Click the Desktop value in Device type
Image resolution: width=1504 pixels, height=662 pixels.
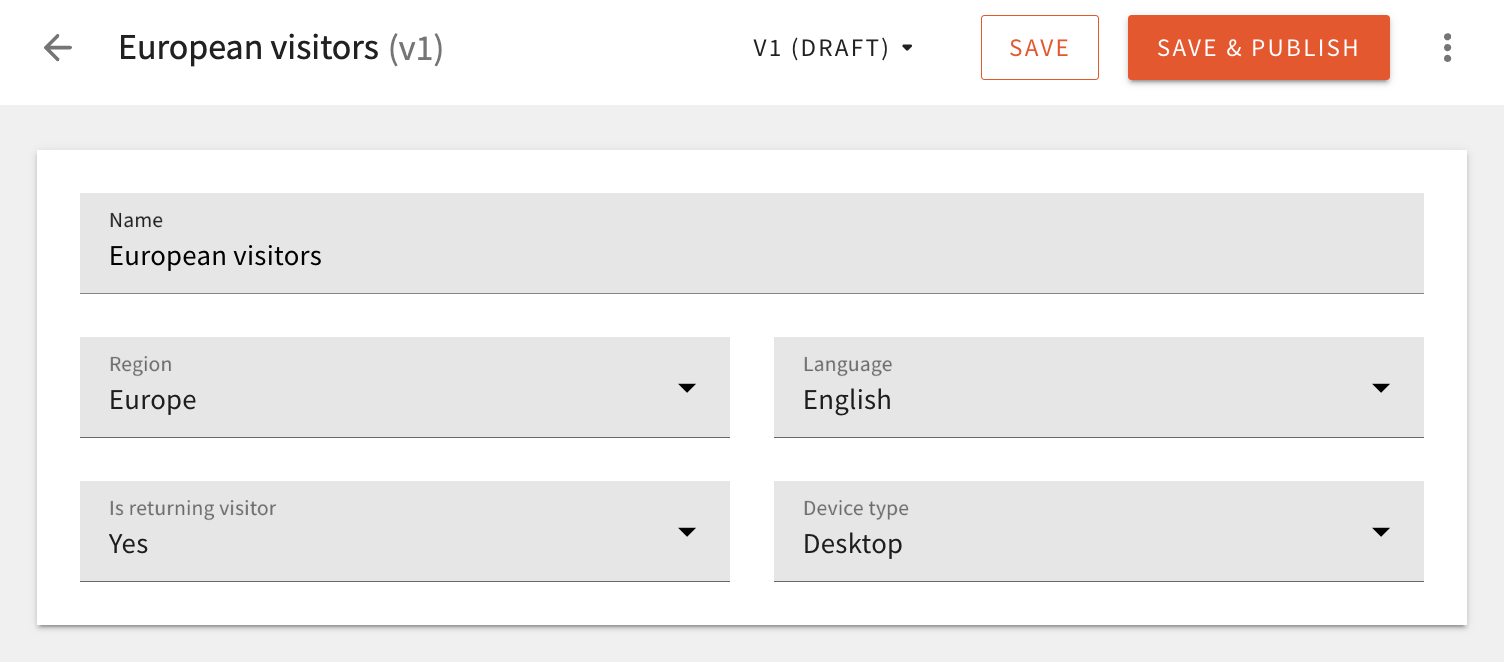tap(853, 544)
